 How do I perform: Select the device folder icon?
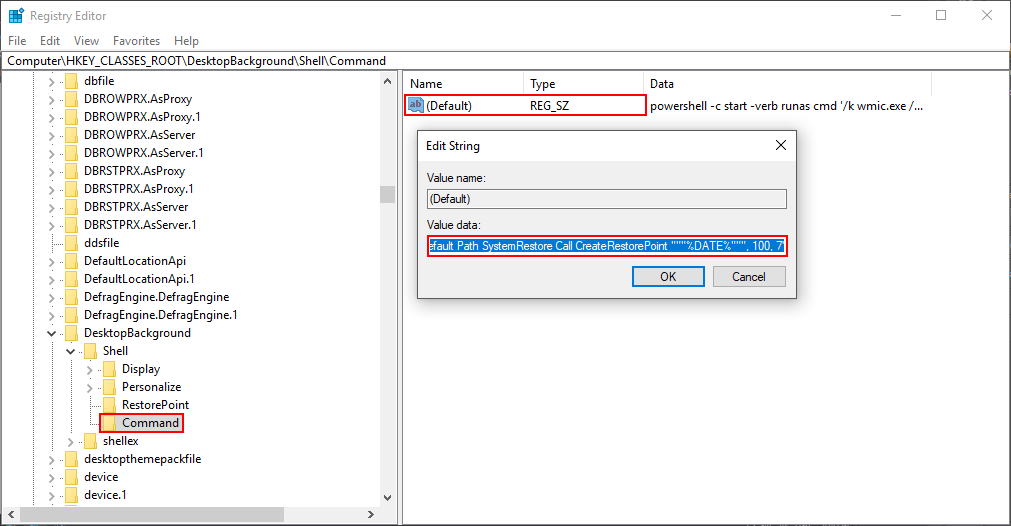point(72,477)
